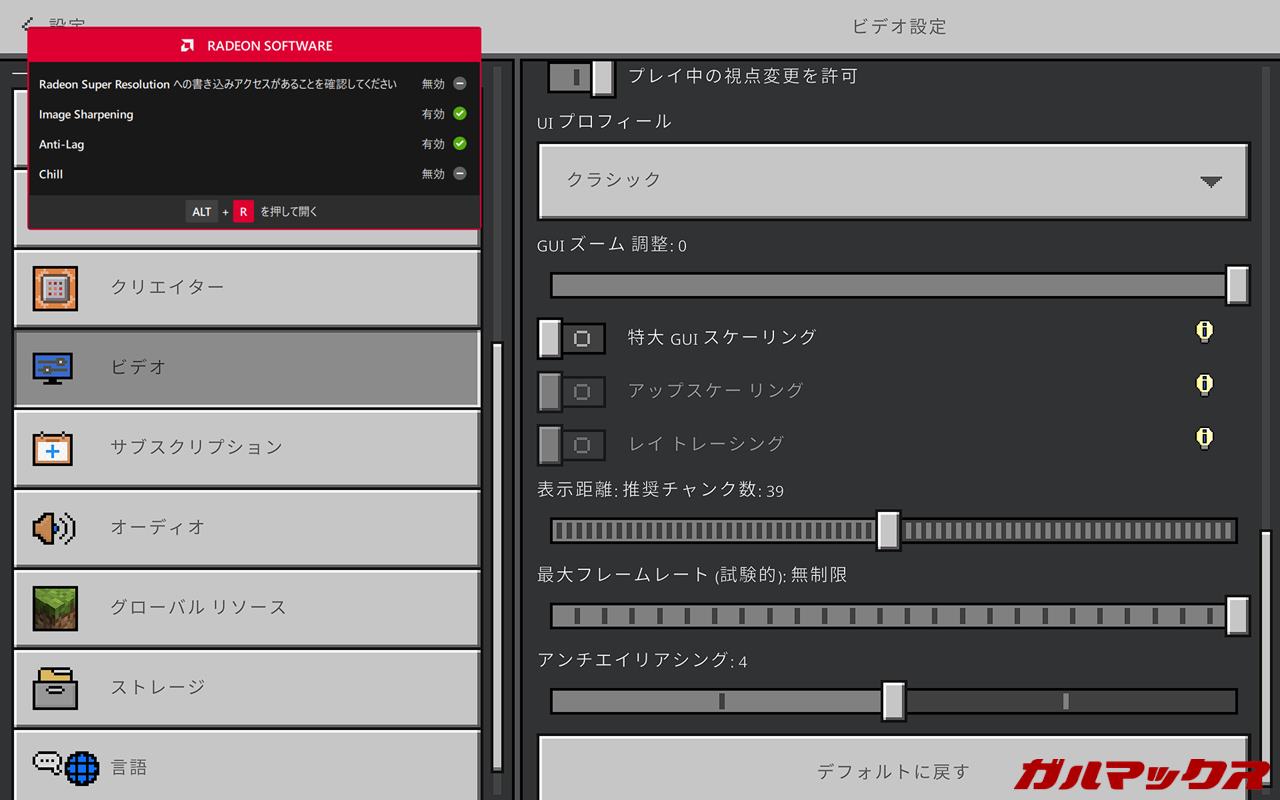Viewport: 1280px width, 800px height.
Task: Open the オーディオ settings tab
Action: [x=247, y=528]
